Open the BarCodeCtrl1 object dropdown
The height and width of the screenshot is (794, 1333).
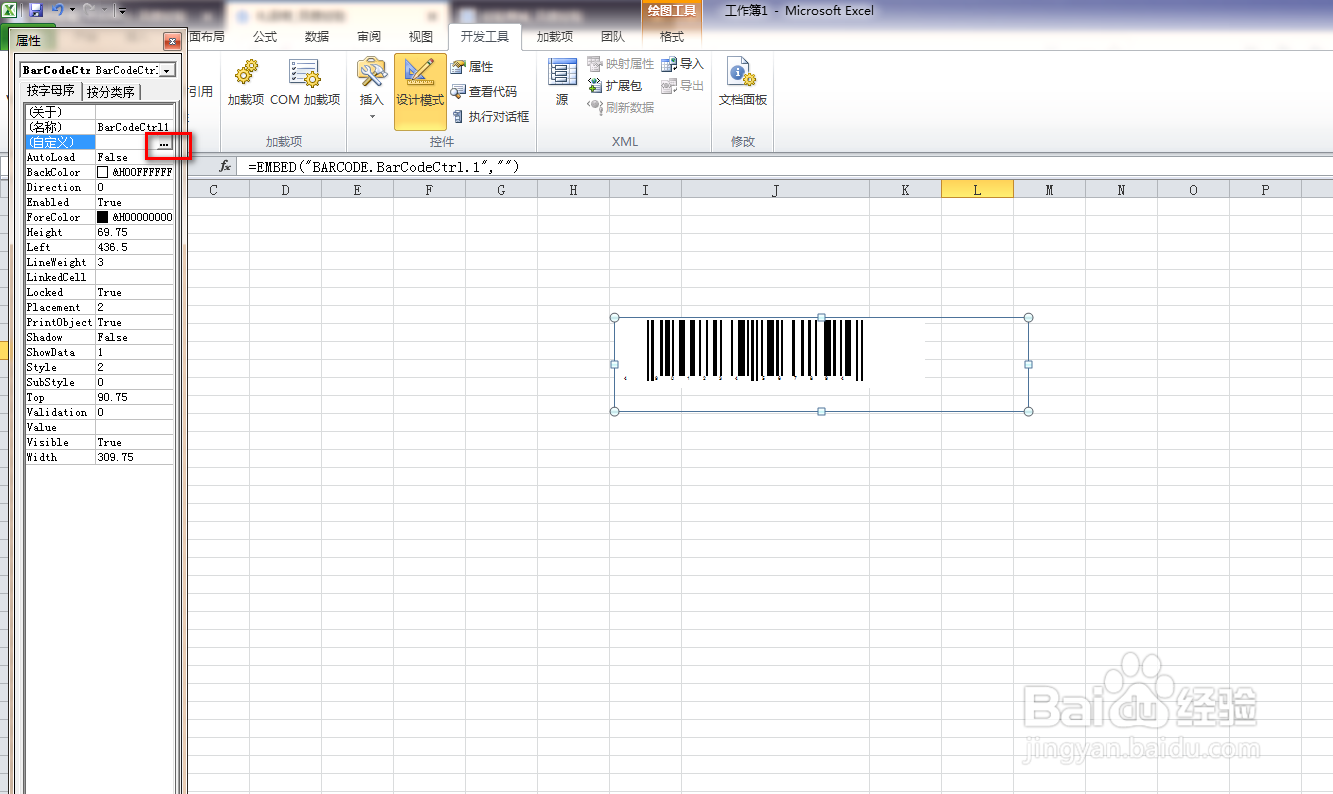(x=167, y=70)
